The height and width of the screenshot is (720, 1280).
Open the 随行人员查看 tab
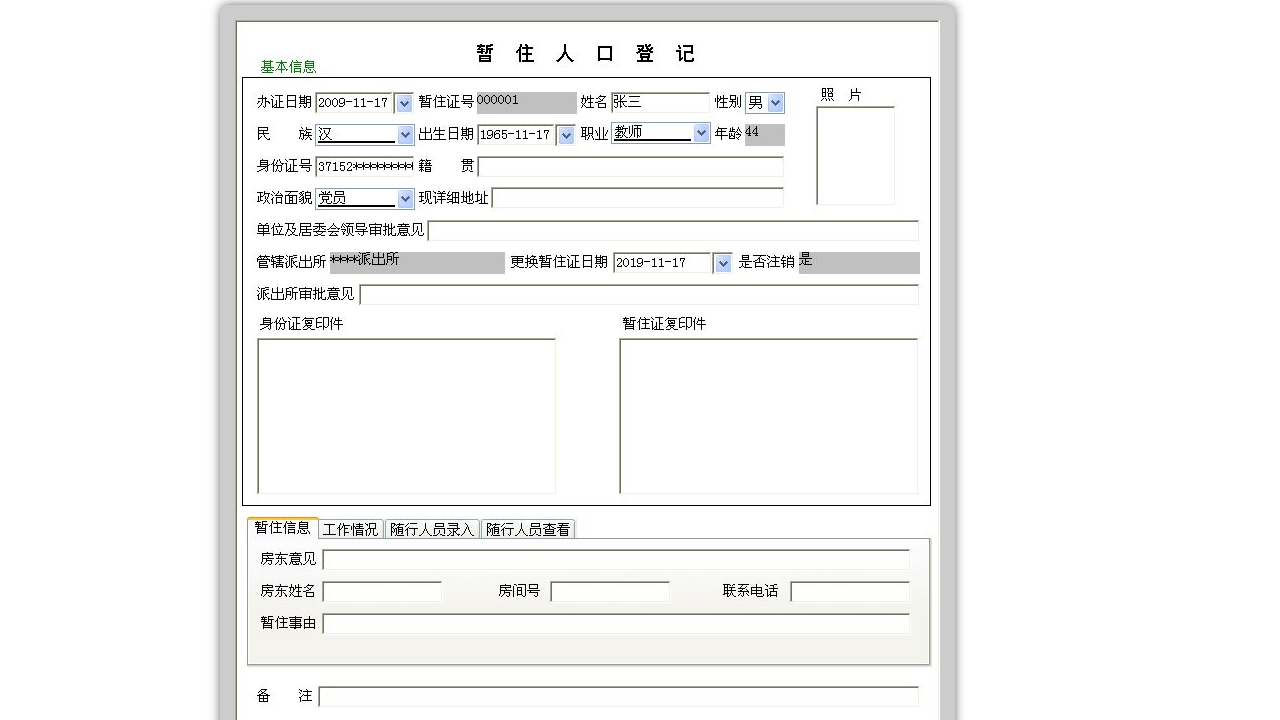528,529
